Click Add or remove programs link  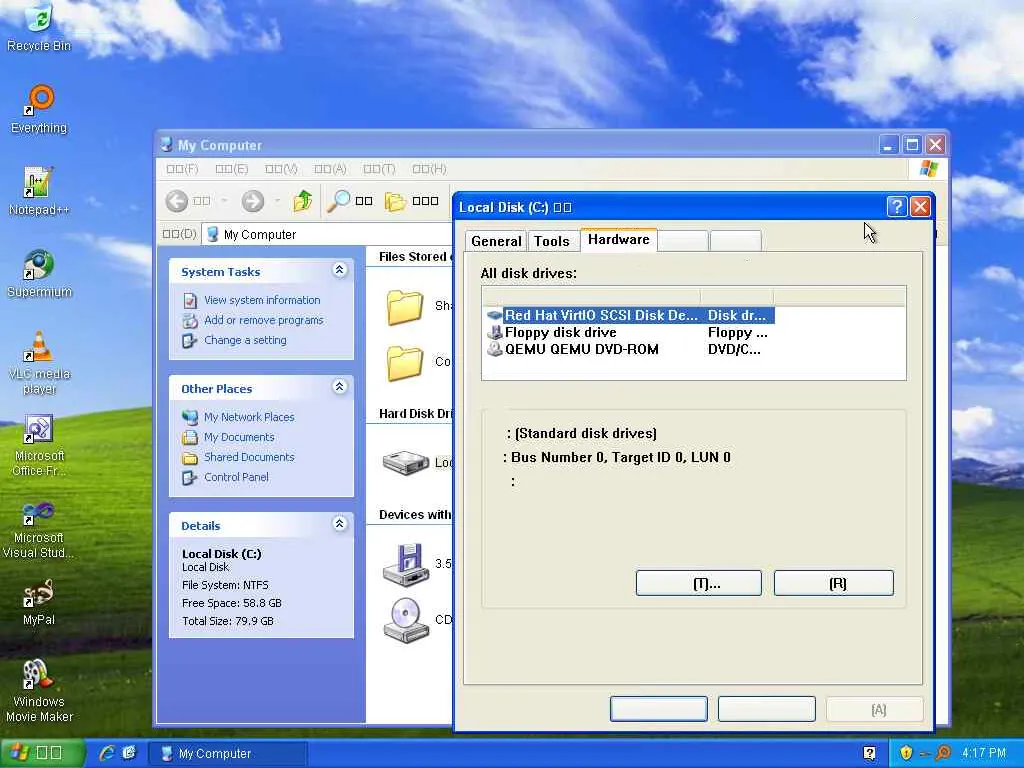[x=263, y=320]
